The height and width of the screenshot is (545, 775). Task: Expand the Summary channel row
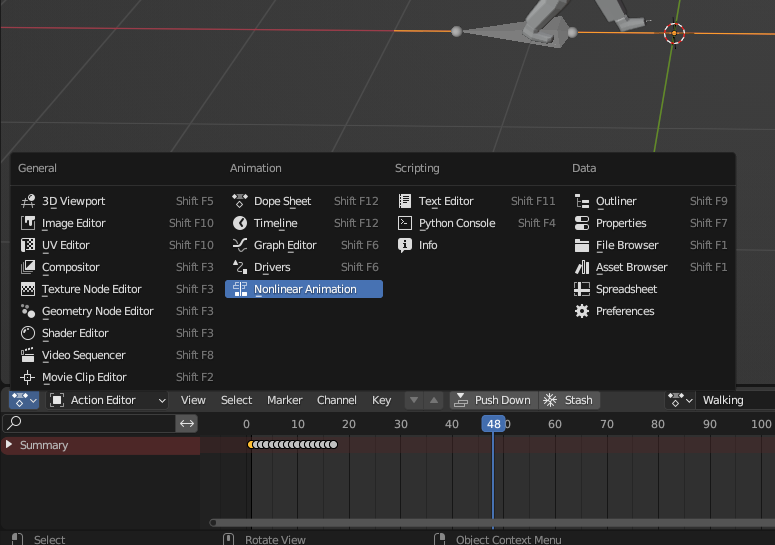[x=10, y=445]
